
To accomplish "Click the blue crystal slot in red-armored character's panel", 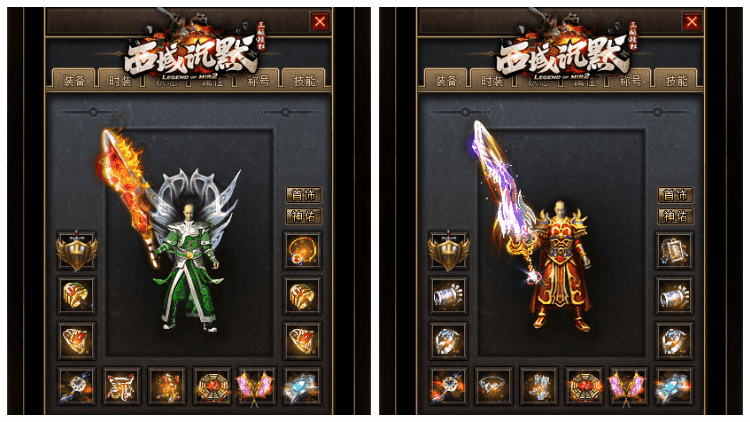I will point(674,386).
